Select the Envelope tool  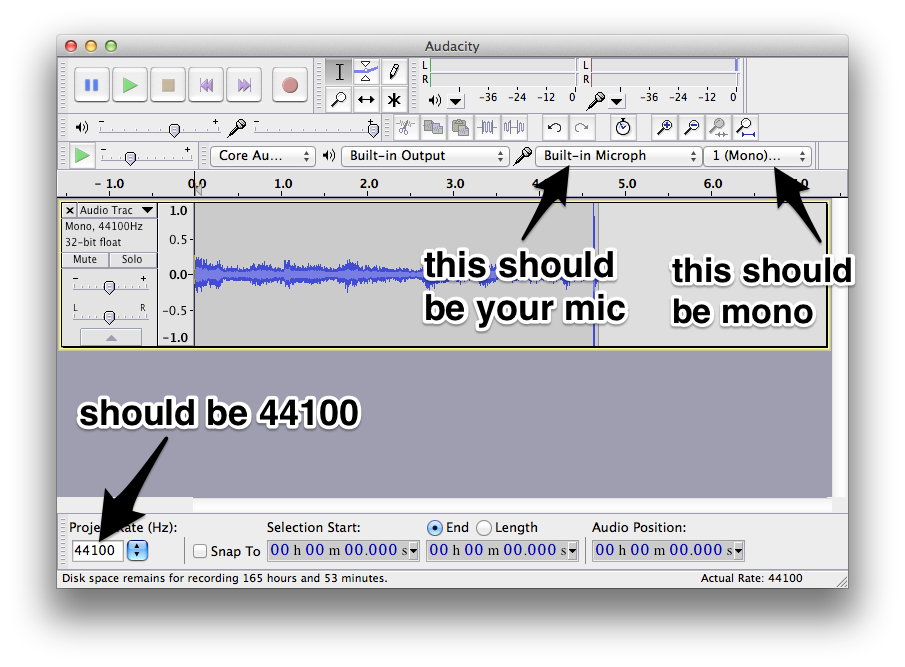tap(366, 72)
